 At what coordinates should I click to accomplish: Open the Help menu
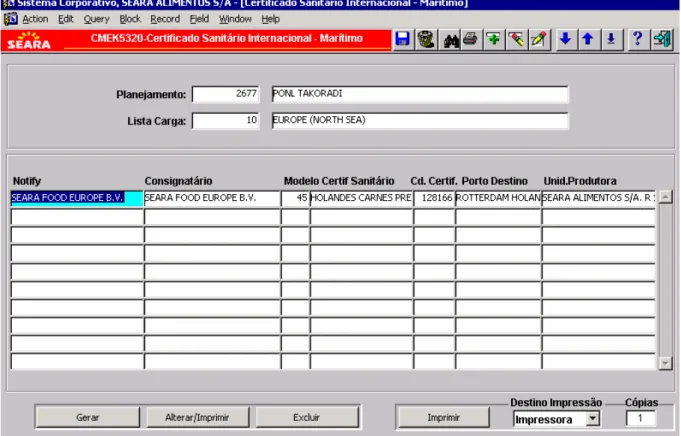[271, 19]
